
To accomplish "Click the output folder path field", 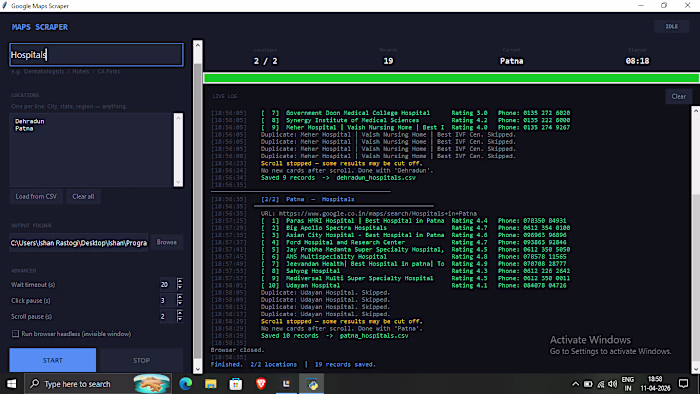I will 79,243.
